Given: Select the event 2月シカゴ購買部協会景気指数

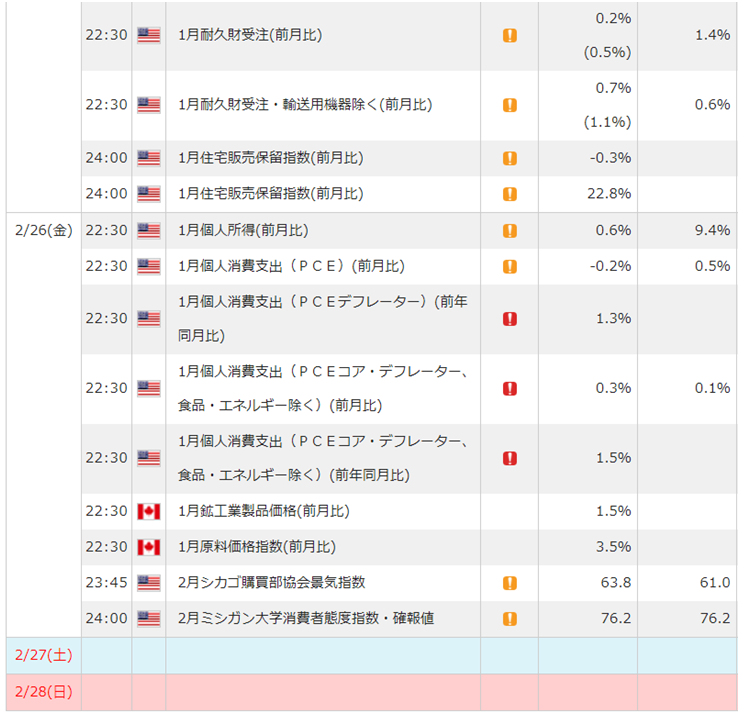Looking at the screenshot, I should tap(272, 583).
